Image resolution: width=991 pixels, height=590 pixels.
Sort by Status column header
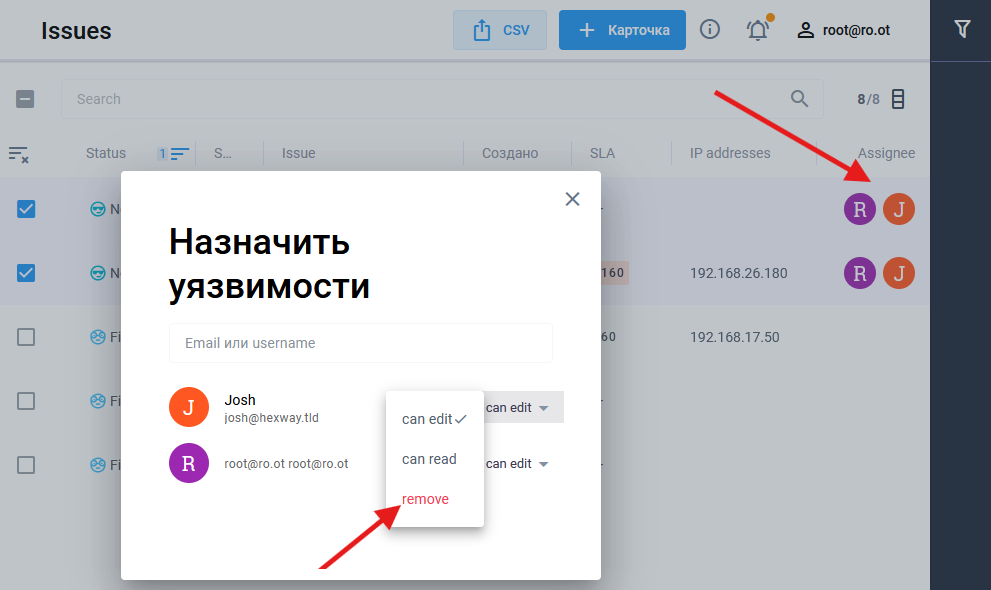(106, 153)
